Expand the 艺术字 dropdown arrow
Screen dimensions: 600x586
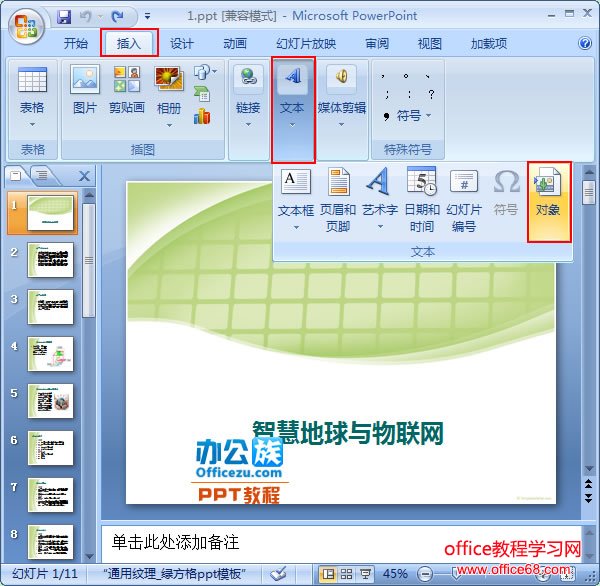point(380,227)
